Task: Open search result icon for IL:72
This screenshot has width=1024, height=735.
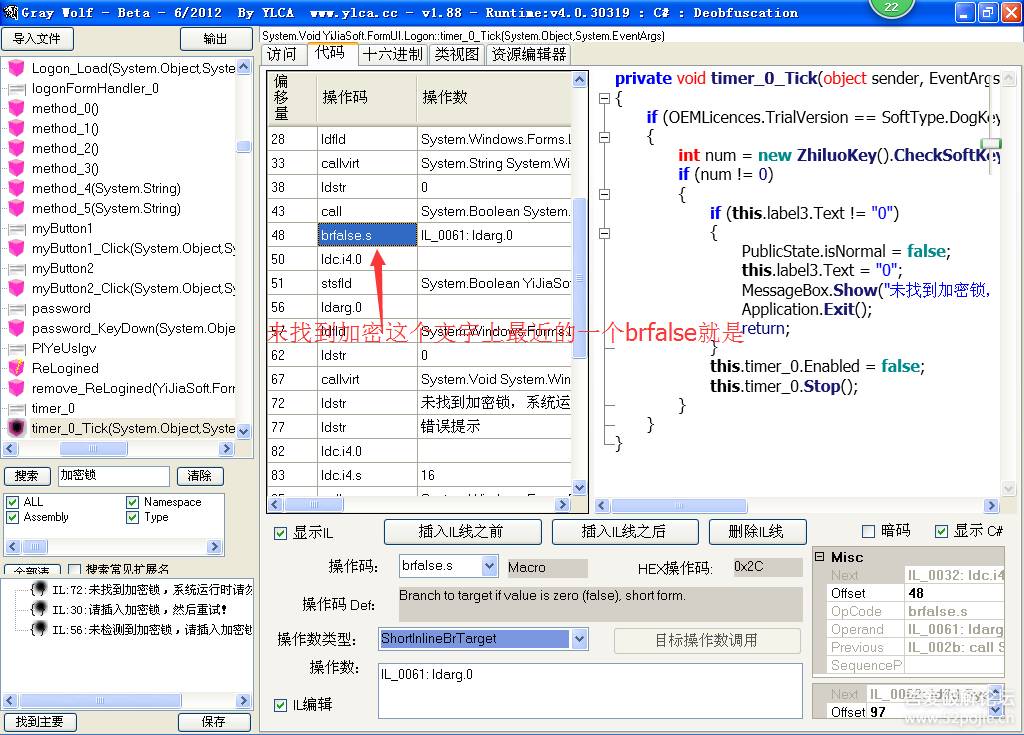Action: tap(38, 589)
